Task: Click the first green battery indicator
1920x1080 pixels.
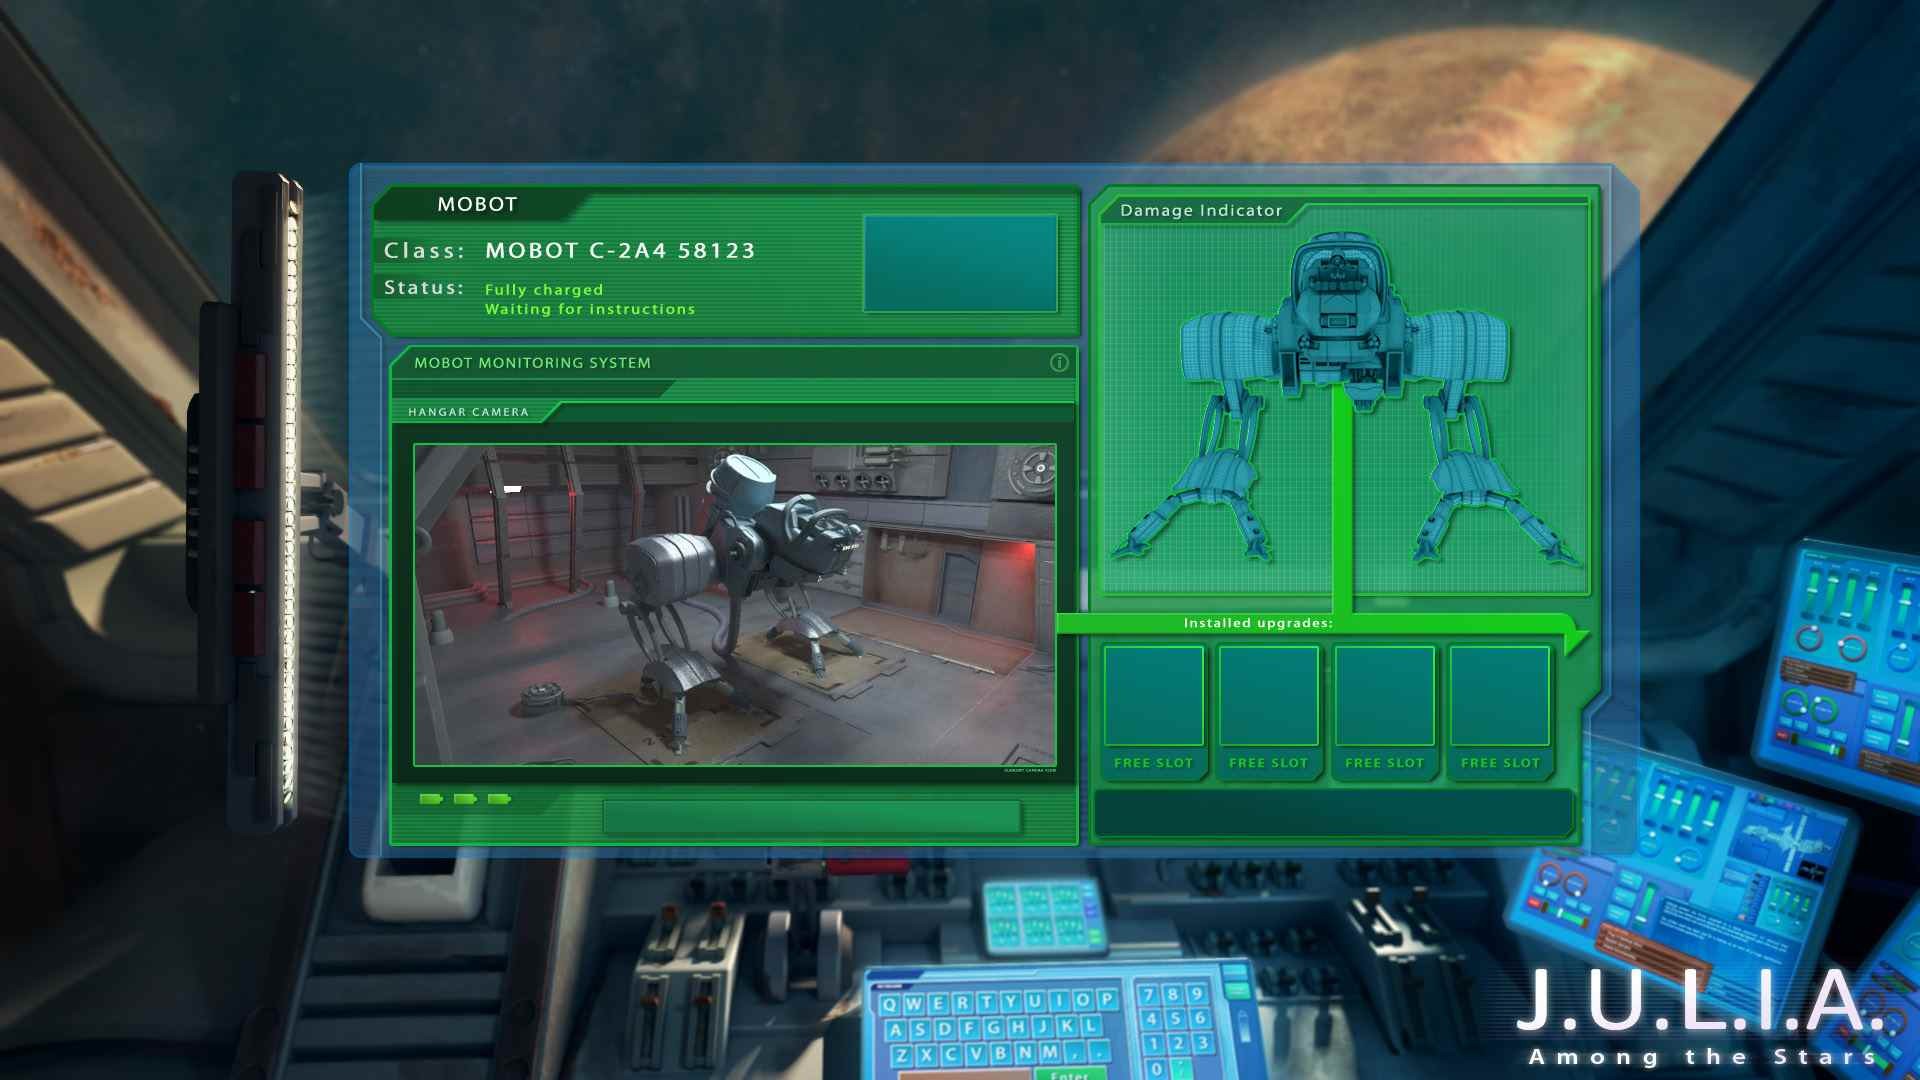Action: (x=431, y=799)
